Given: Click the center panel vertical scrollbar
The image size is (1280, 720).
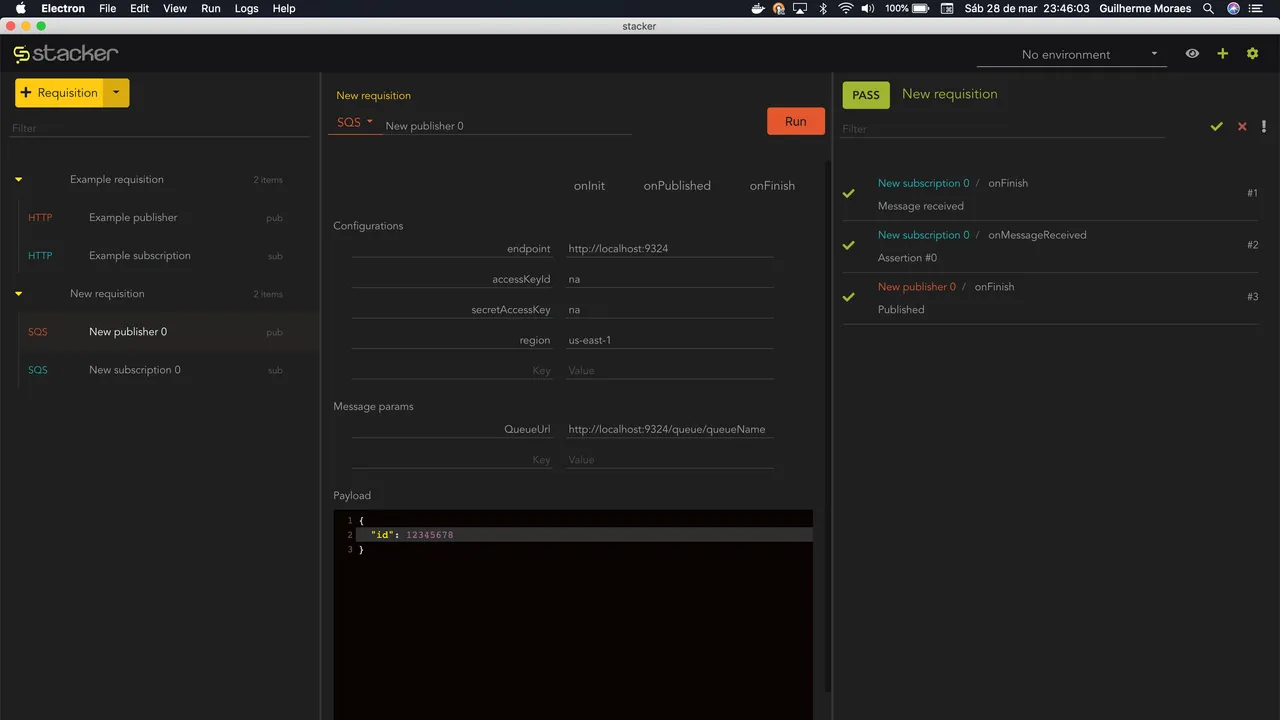Looking at the screenshot, I should pos(827,425).
